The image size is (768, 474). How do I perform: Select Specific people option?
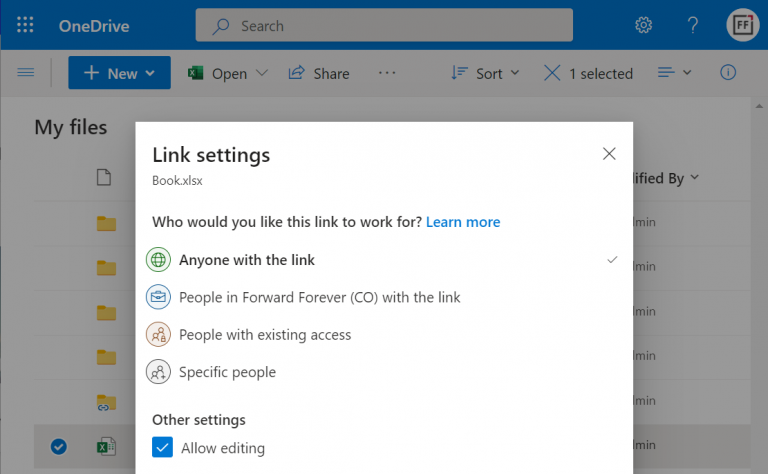pos(227,372)
